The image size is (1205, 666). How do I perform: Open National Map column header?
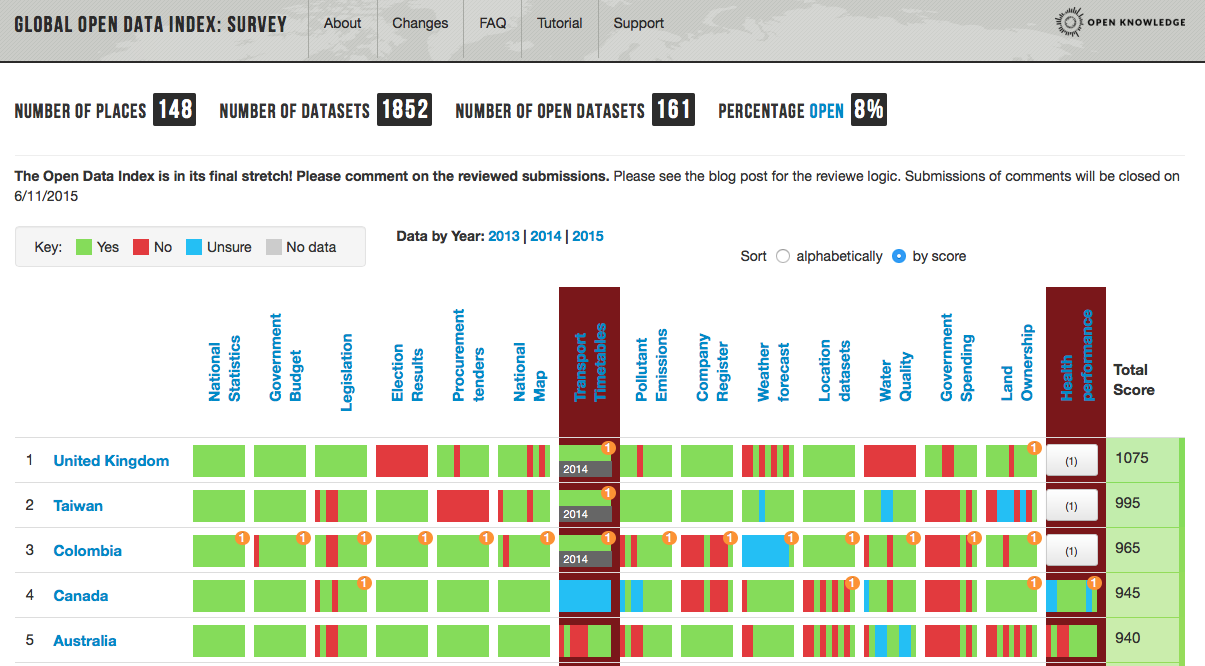pyautogui.click(x=529, y=372)
